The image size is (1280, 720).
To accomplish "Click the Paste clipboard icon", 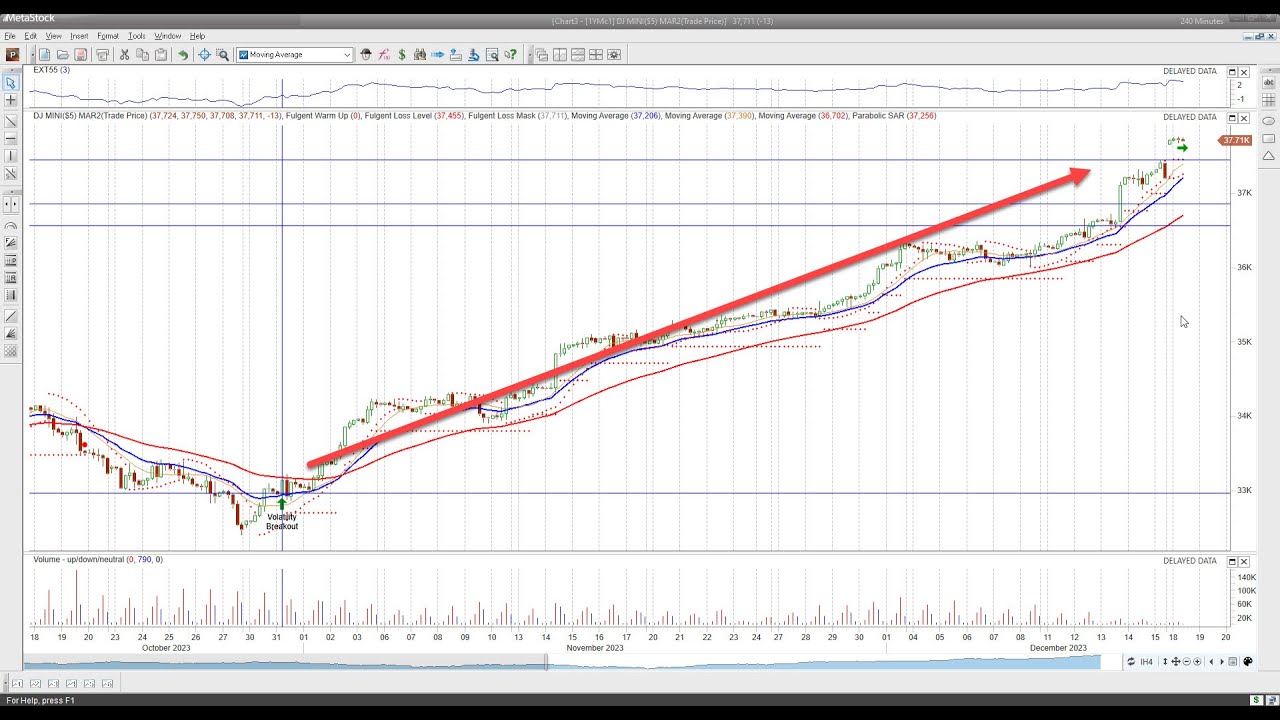I will click(160, 55).
